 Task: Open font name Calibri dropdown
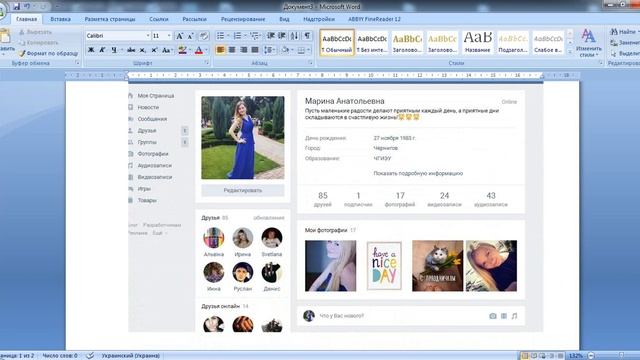tap(148, 36)
